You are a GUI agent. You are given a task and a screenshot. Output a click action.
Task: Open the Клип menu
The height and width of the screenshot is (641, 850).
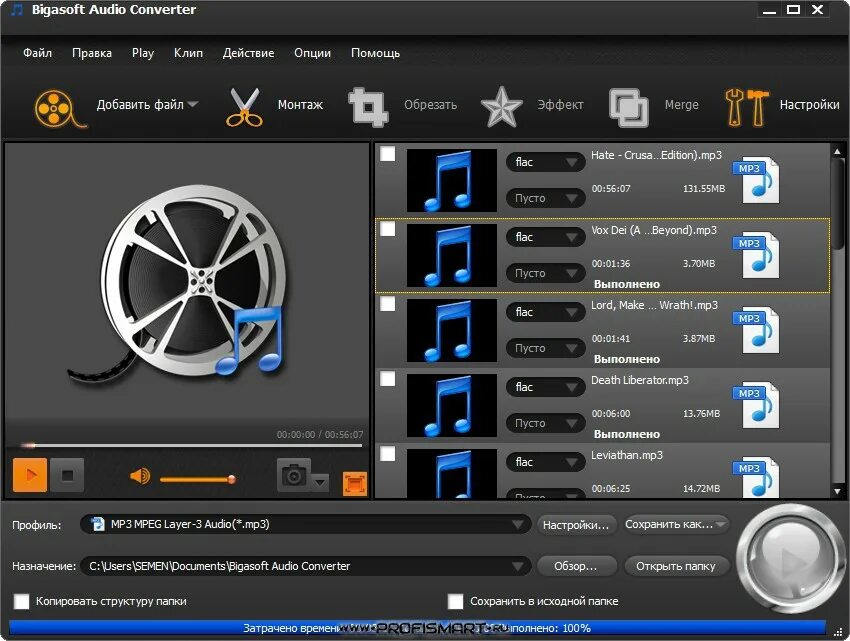click(188, 53)
